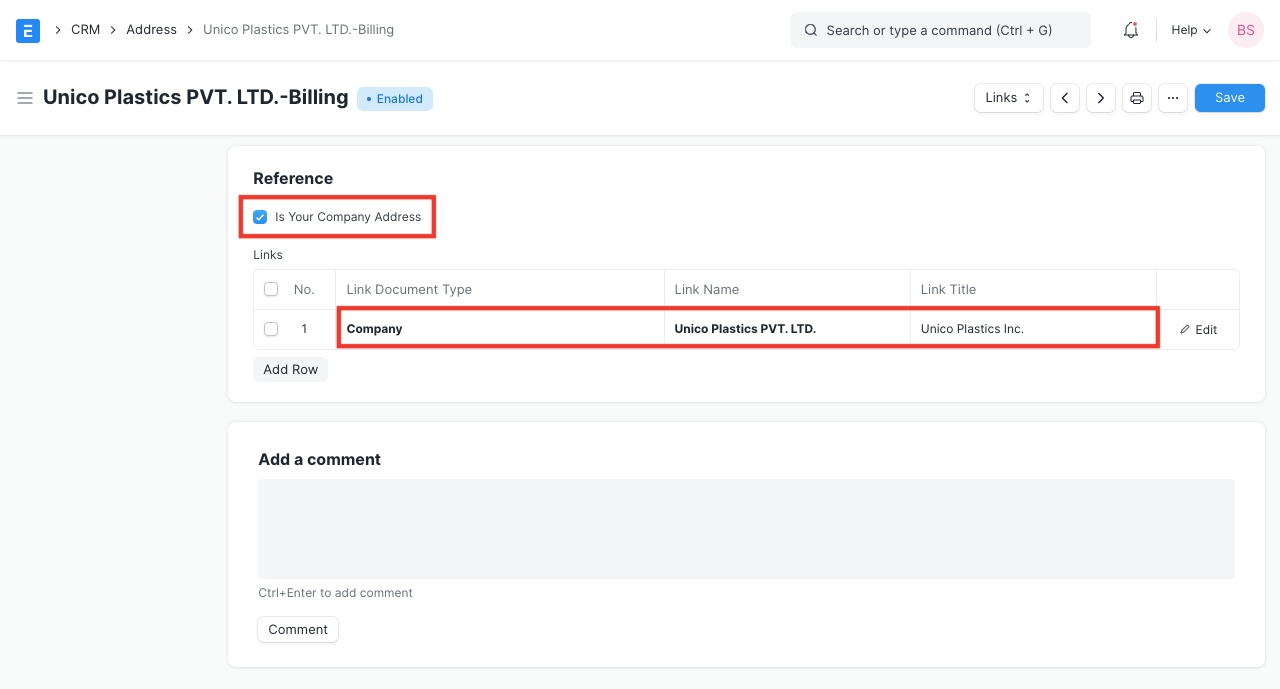
Task: Navigate to CRM in the breadcrumb
Action: (x=85, y=30)
